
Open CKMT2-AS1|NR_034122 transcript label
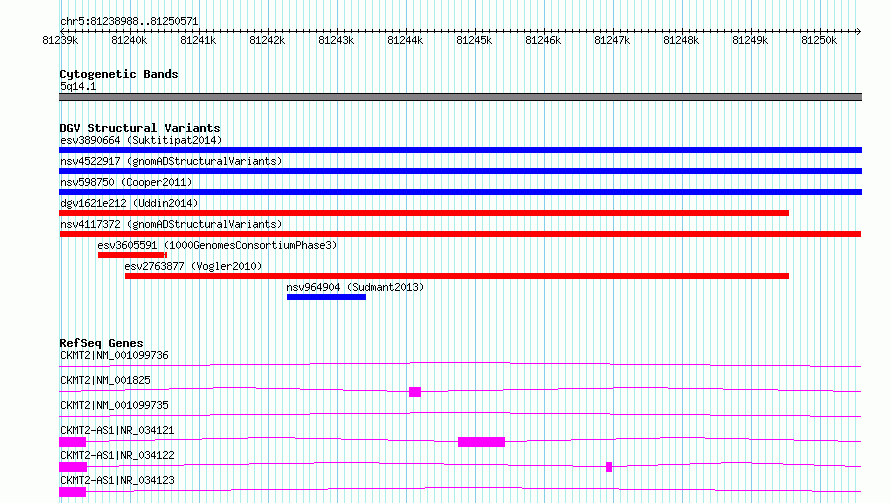(117, 455)
